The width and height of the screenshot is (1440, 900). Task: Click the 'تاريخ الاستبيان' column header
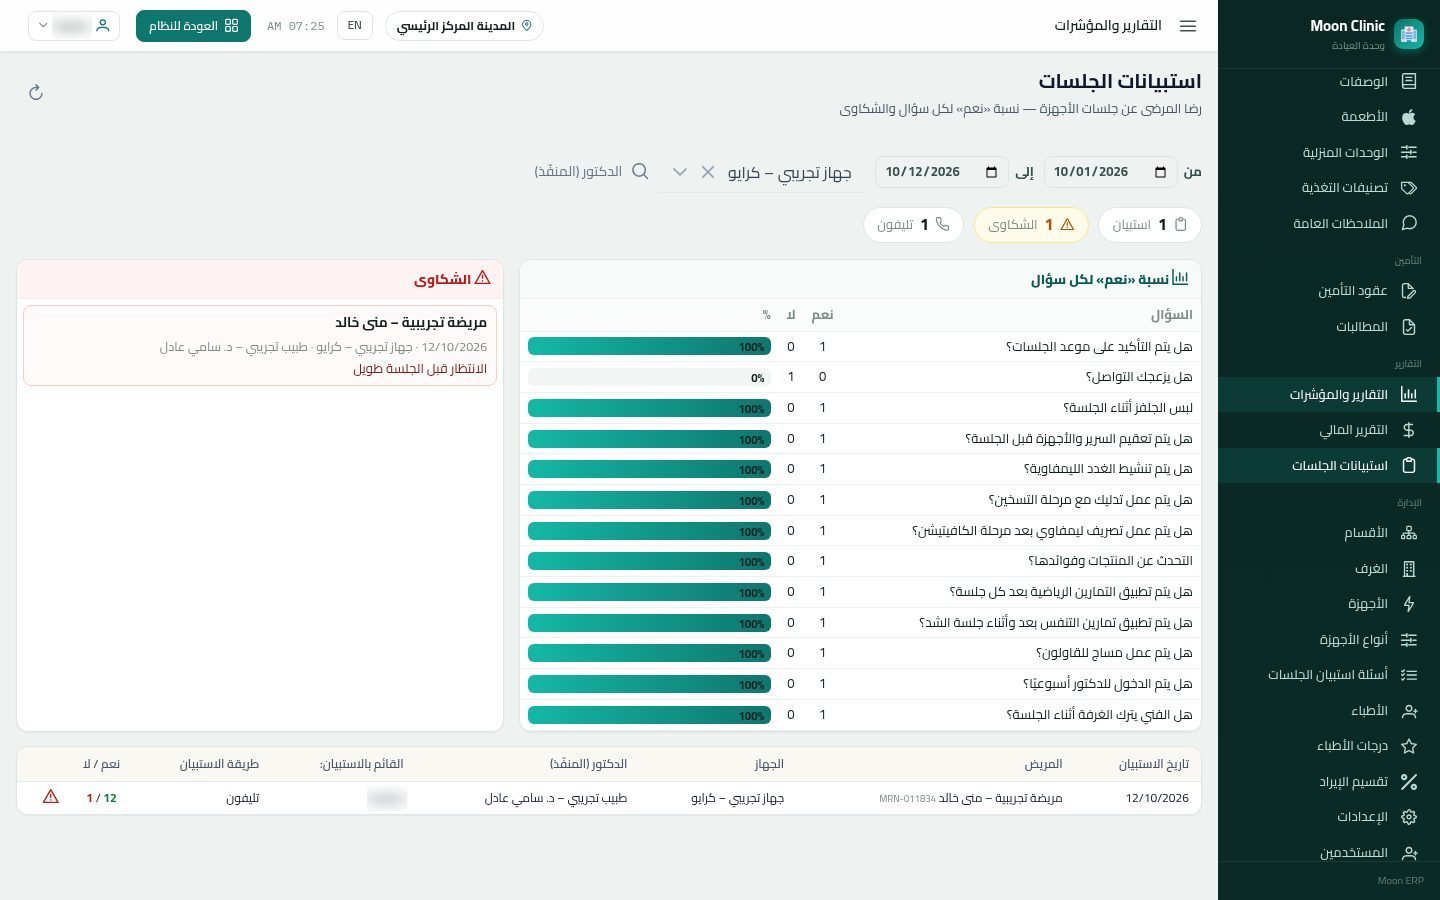pyautogui.click(x=1154, y=764)
